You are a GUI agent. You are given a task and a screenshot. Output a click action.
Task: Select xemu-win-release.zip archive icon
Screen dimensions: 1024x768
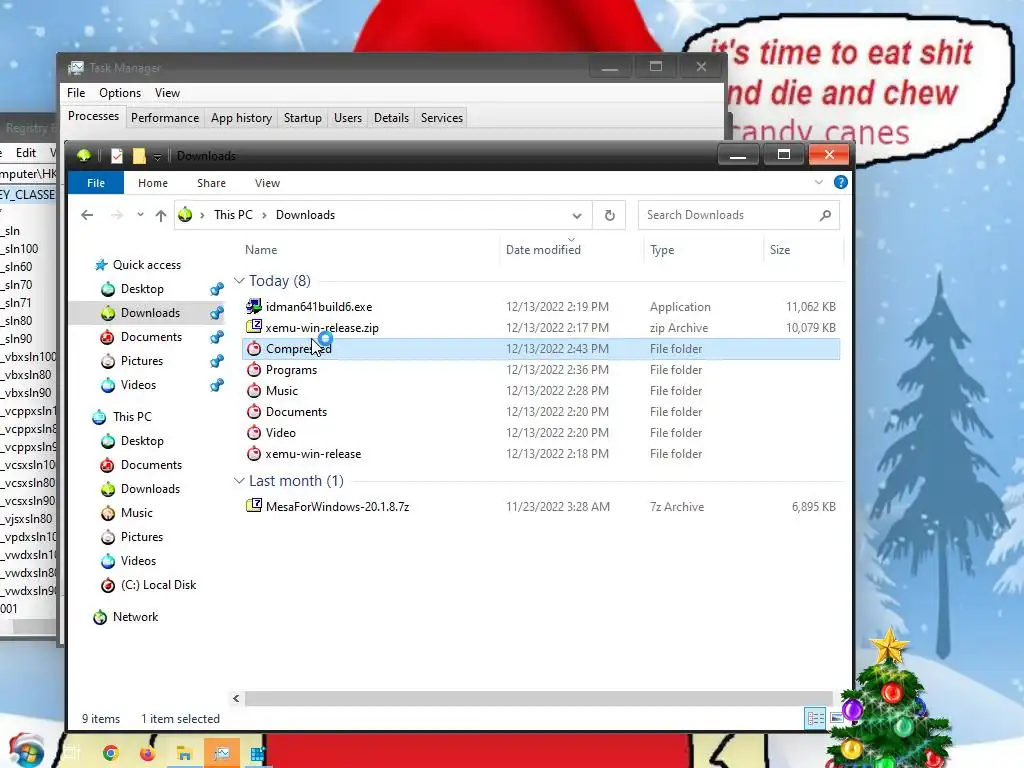point(253,327)
